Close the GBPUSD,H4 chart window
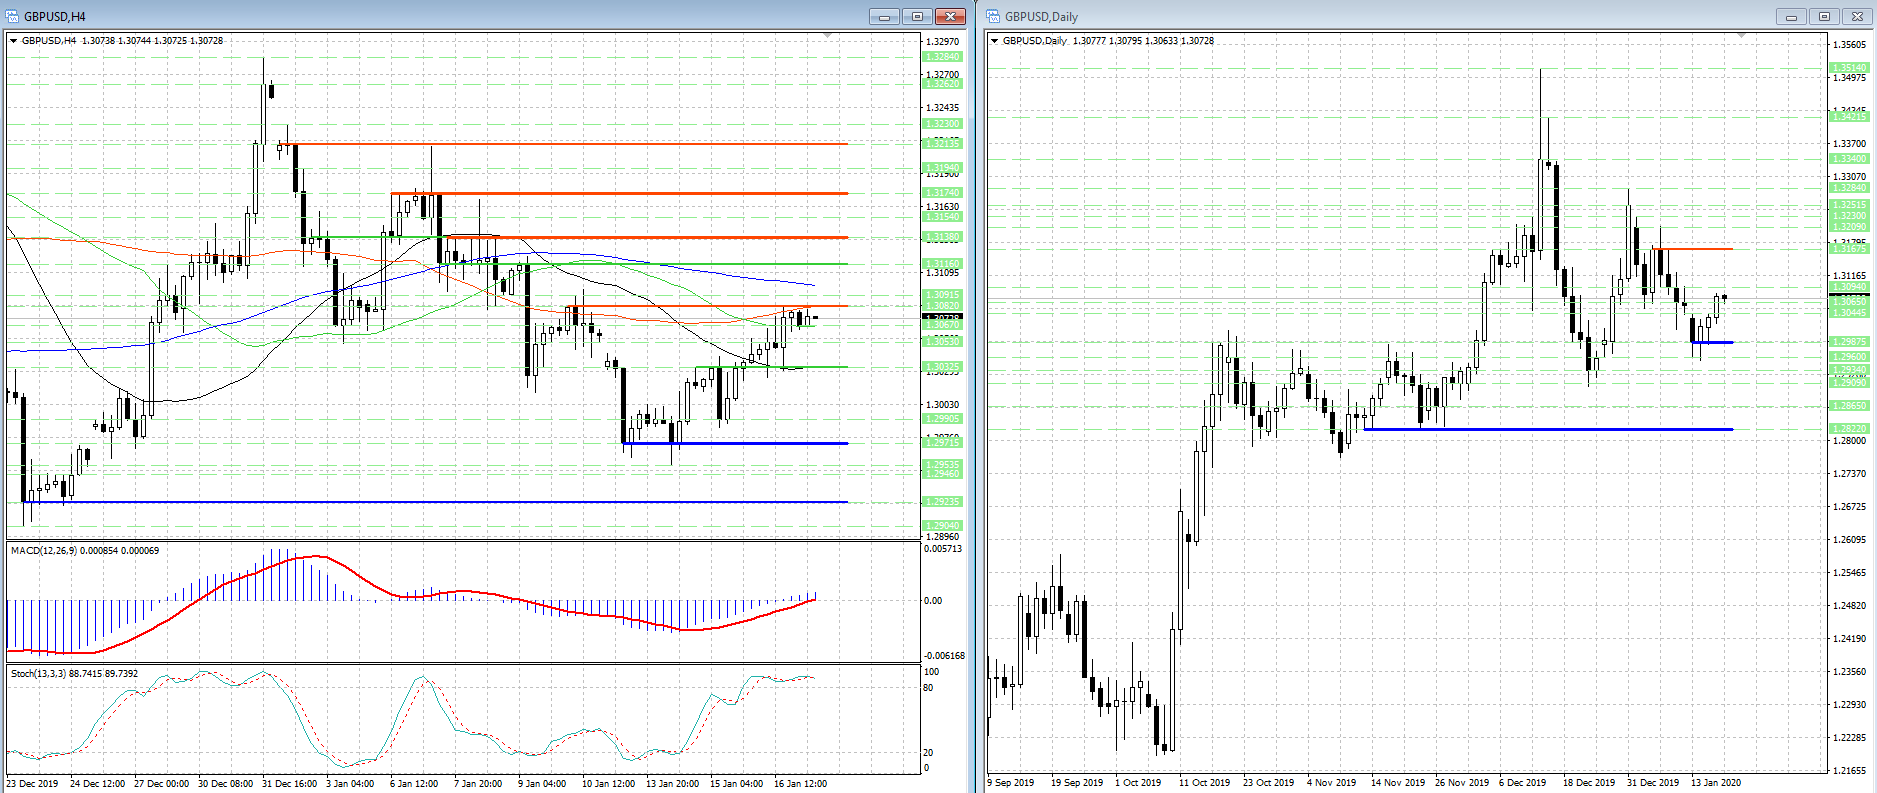The image size is (1877, 793). pos(950,16)
